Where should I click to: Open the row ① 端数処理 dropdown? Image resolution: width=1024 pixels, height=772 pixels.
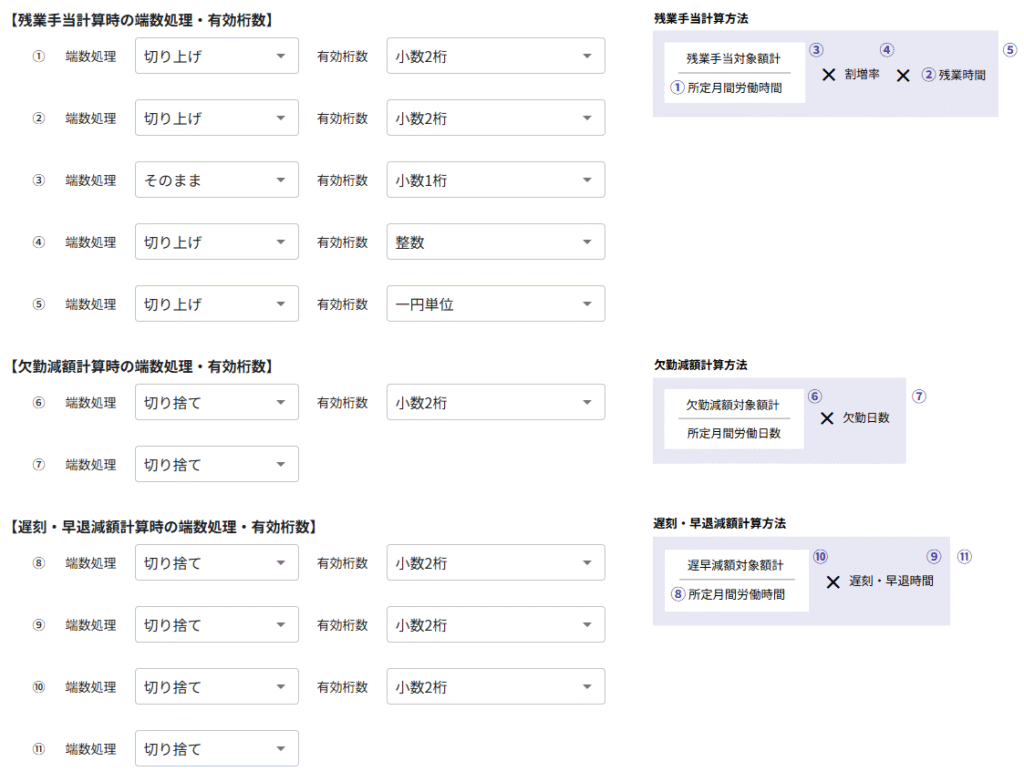(216, 56)
